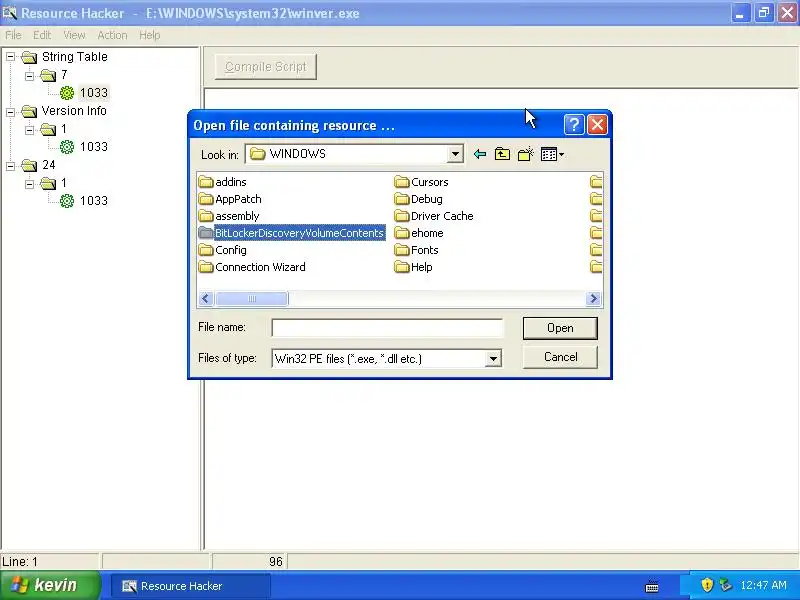Click the keyboard icon in the taskbar
This screenshot has height=600, width=800.
652,587
